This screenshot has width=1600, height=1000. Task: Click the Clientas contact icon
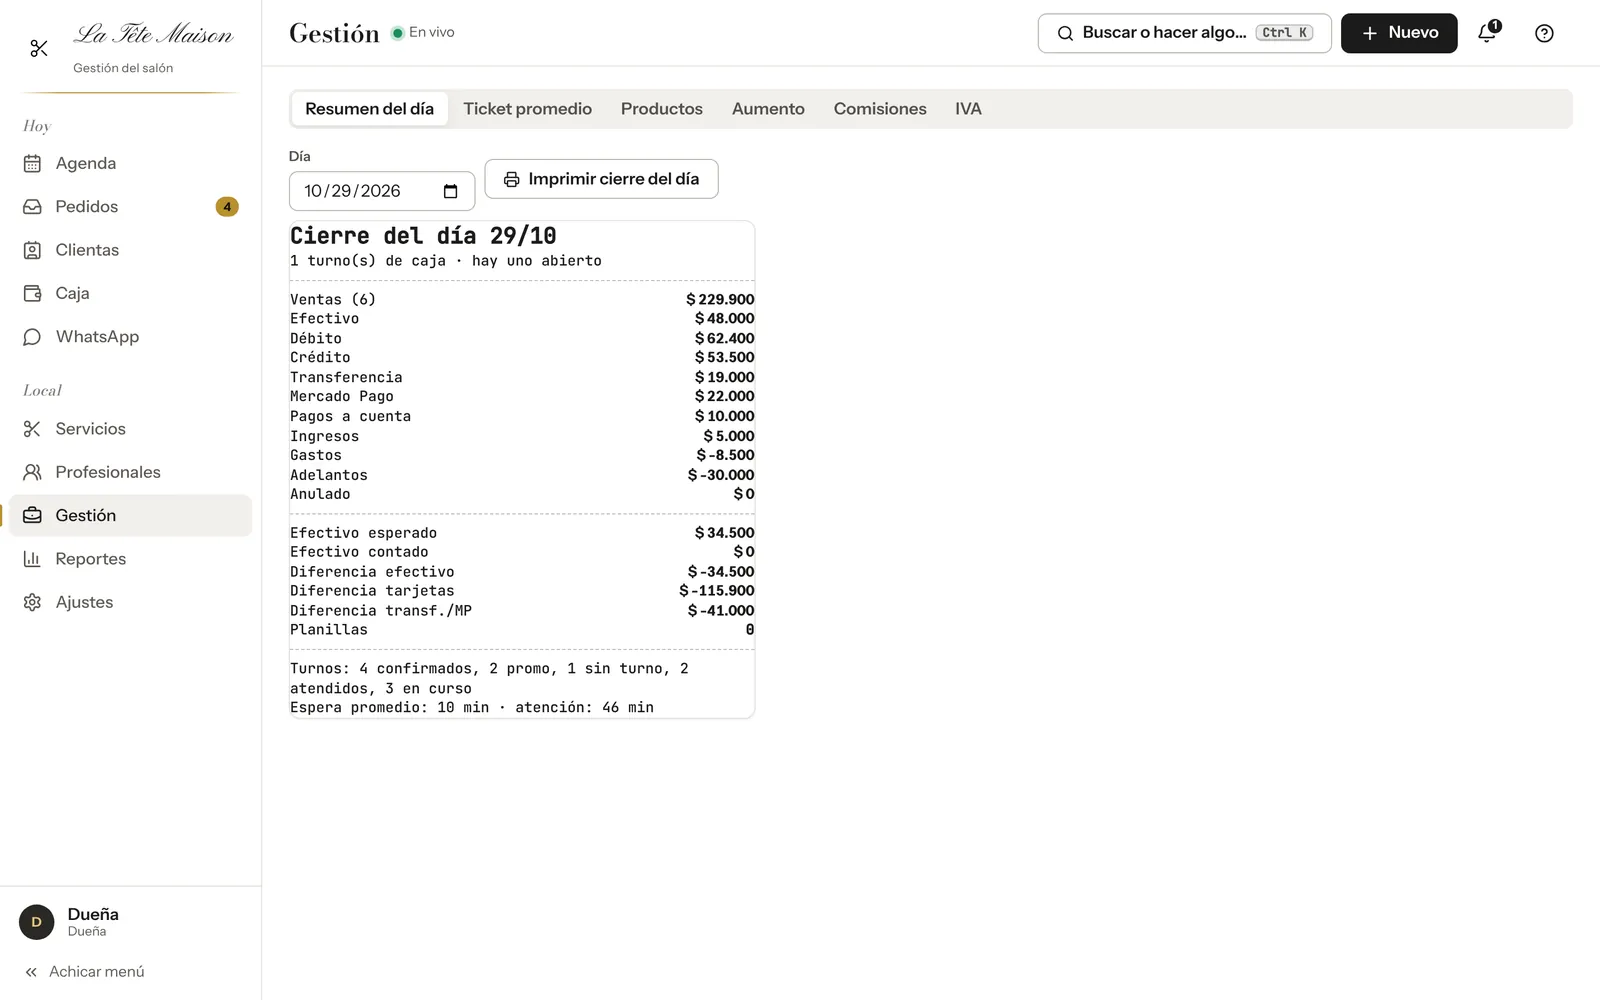pos(32,250)
